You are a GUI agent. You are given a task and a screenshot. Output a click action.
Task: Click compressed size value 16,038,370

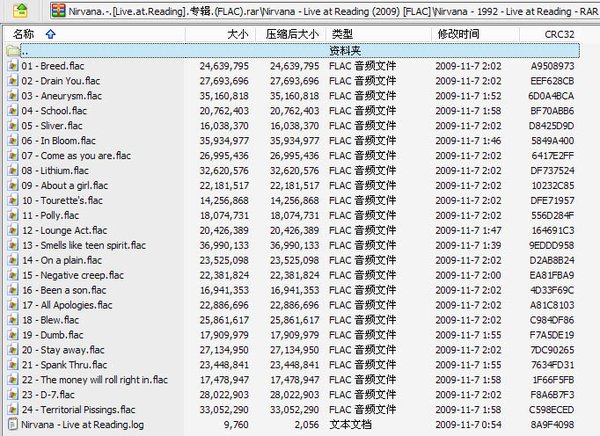[x=295, y=126]
